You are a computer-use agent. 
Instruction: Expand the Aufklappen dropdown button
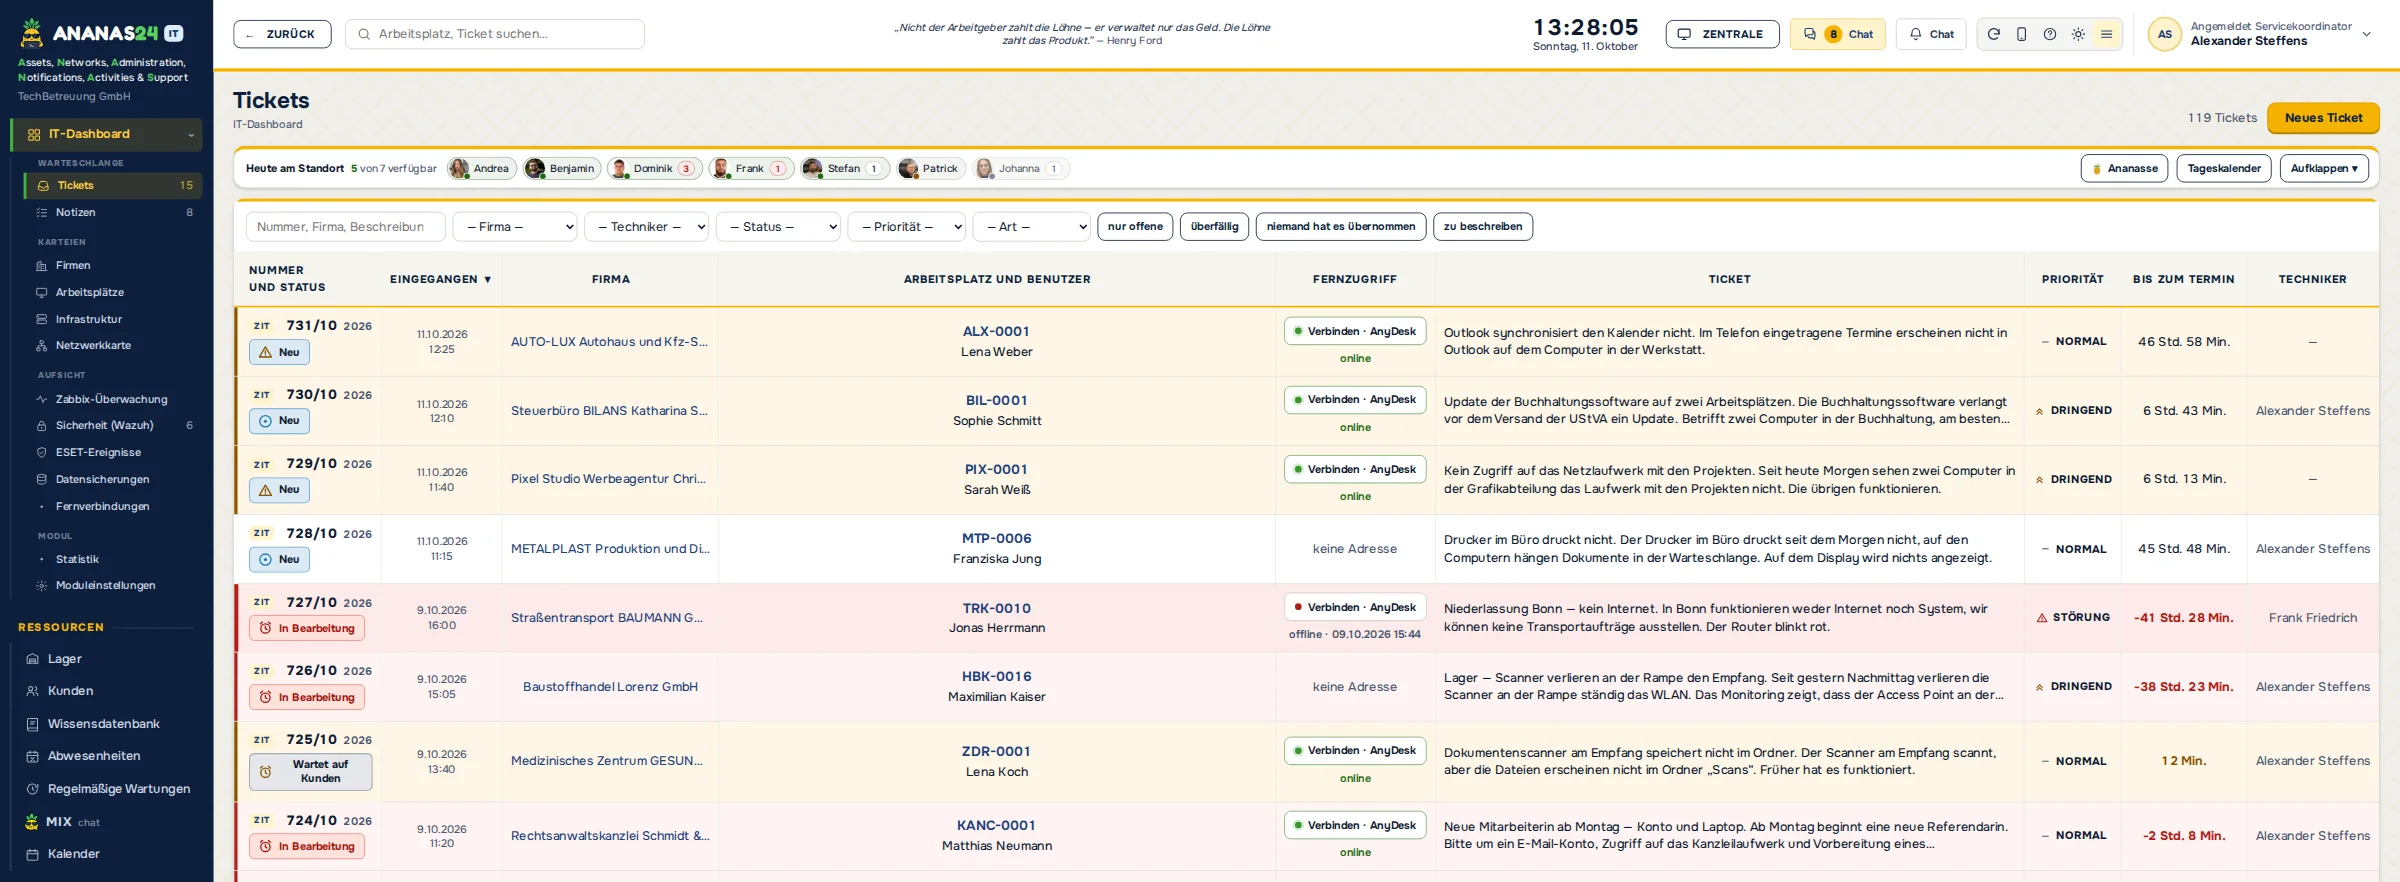pyautogui.click(x=2324, y=168)
